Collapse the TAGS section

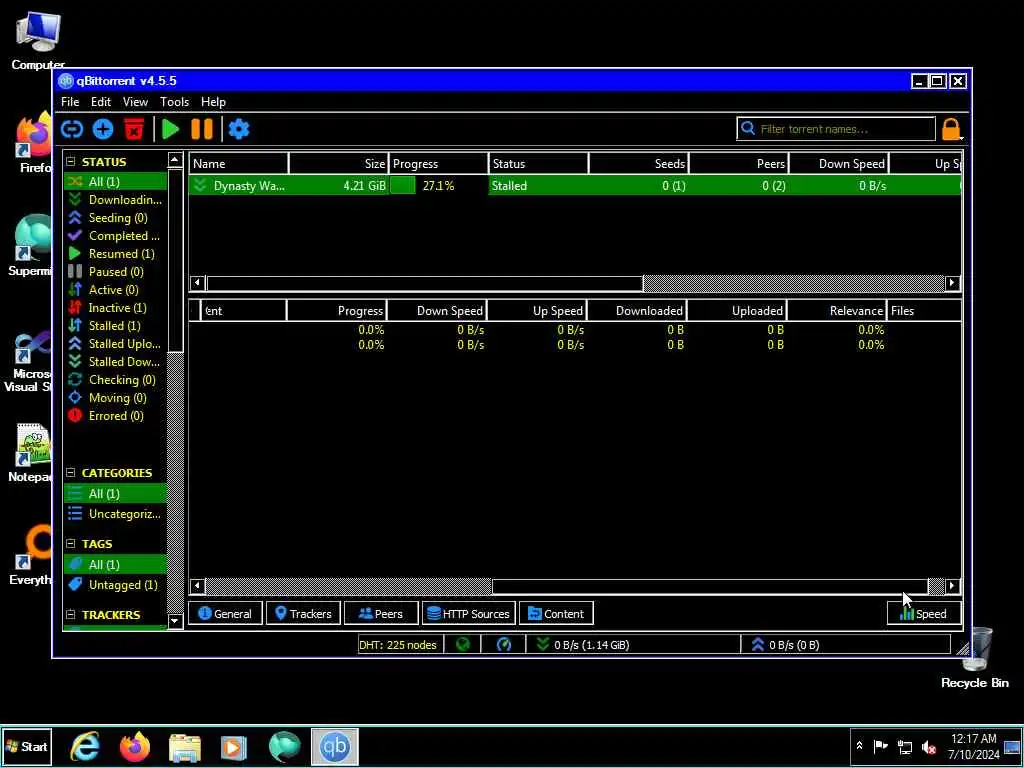tap(71, 544)
